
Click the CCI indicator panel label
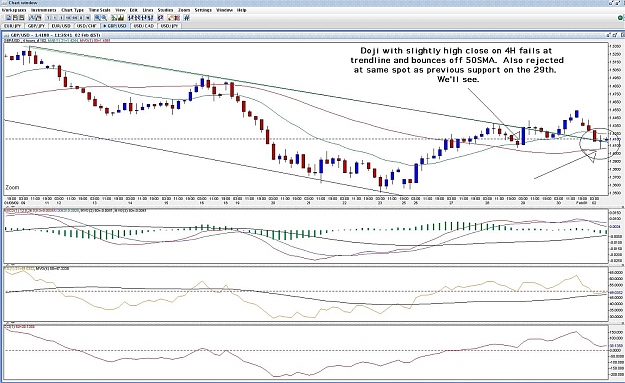tap(20, 326)
